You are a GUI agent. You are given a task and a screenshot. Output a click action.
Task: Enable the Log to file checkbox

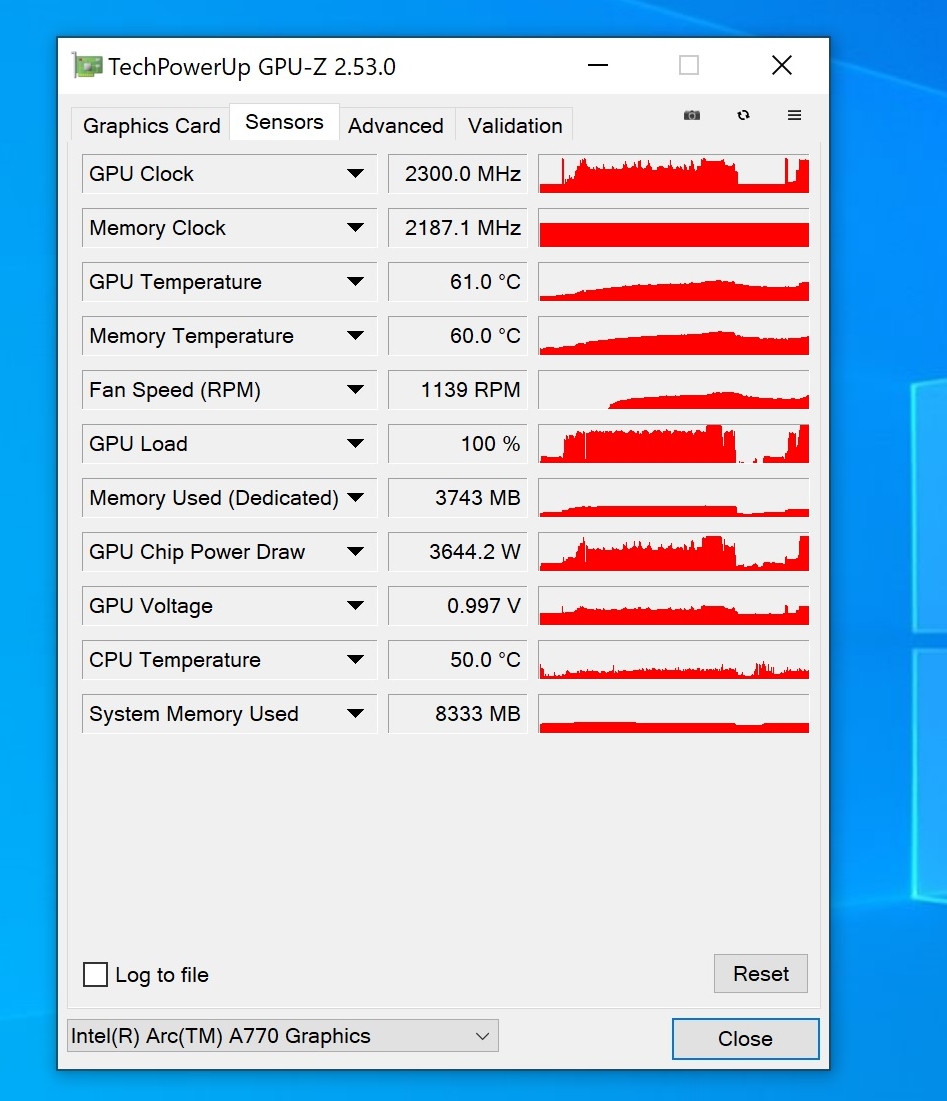95,975
